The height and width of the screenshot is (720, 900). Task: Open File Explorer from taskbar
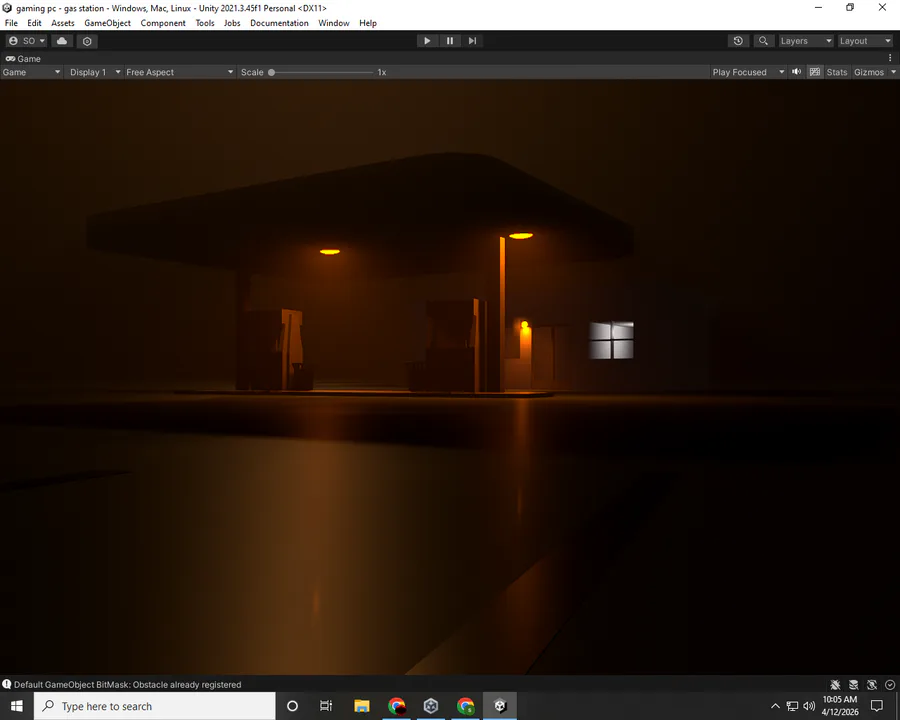362,706
